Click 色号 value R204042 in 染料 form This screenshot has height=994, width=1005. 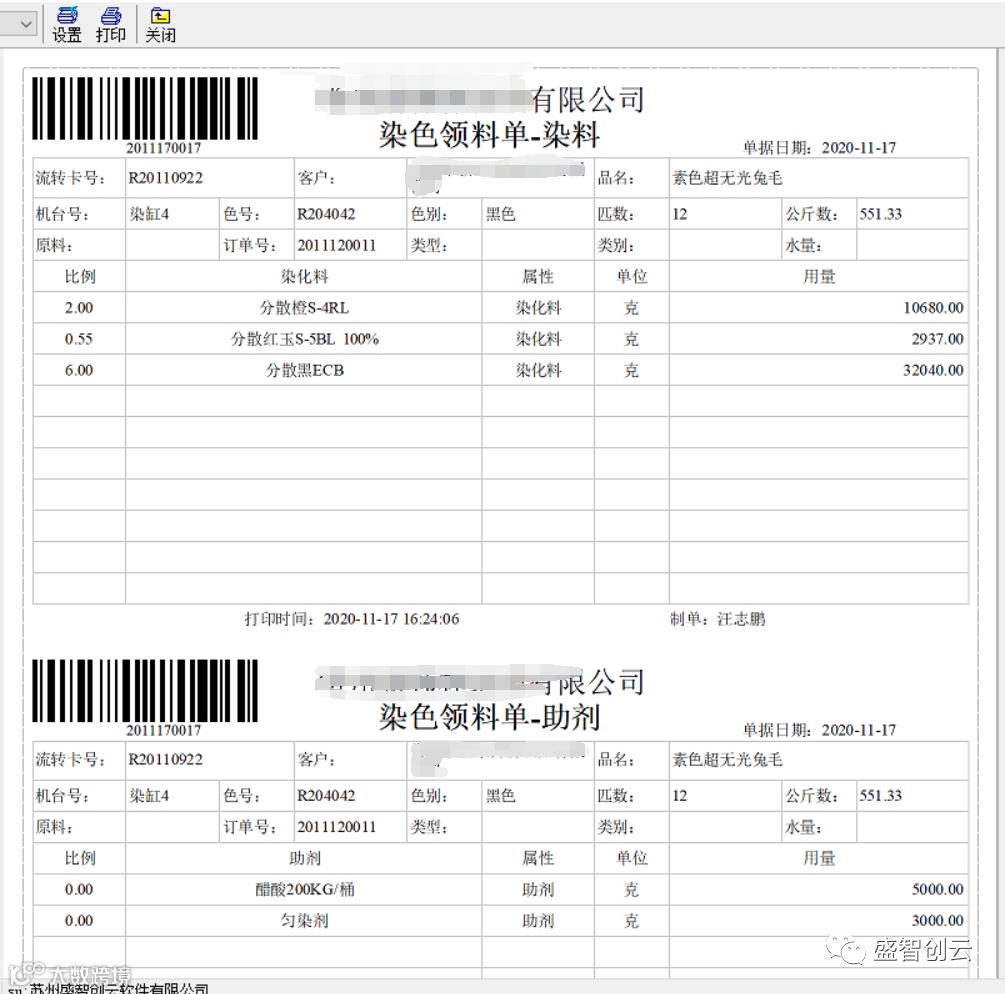326,214
